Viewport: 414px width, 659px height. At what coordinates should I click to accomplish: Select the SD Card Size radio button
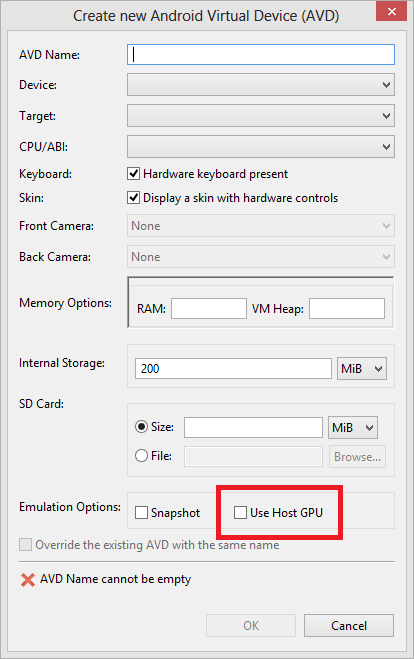[x=141, y=427]
